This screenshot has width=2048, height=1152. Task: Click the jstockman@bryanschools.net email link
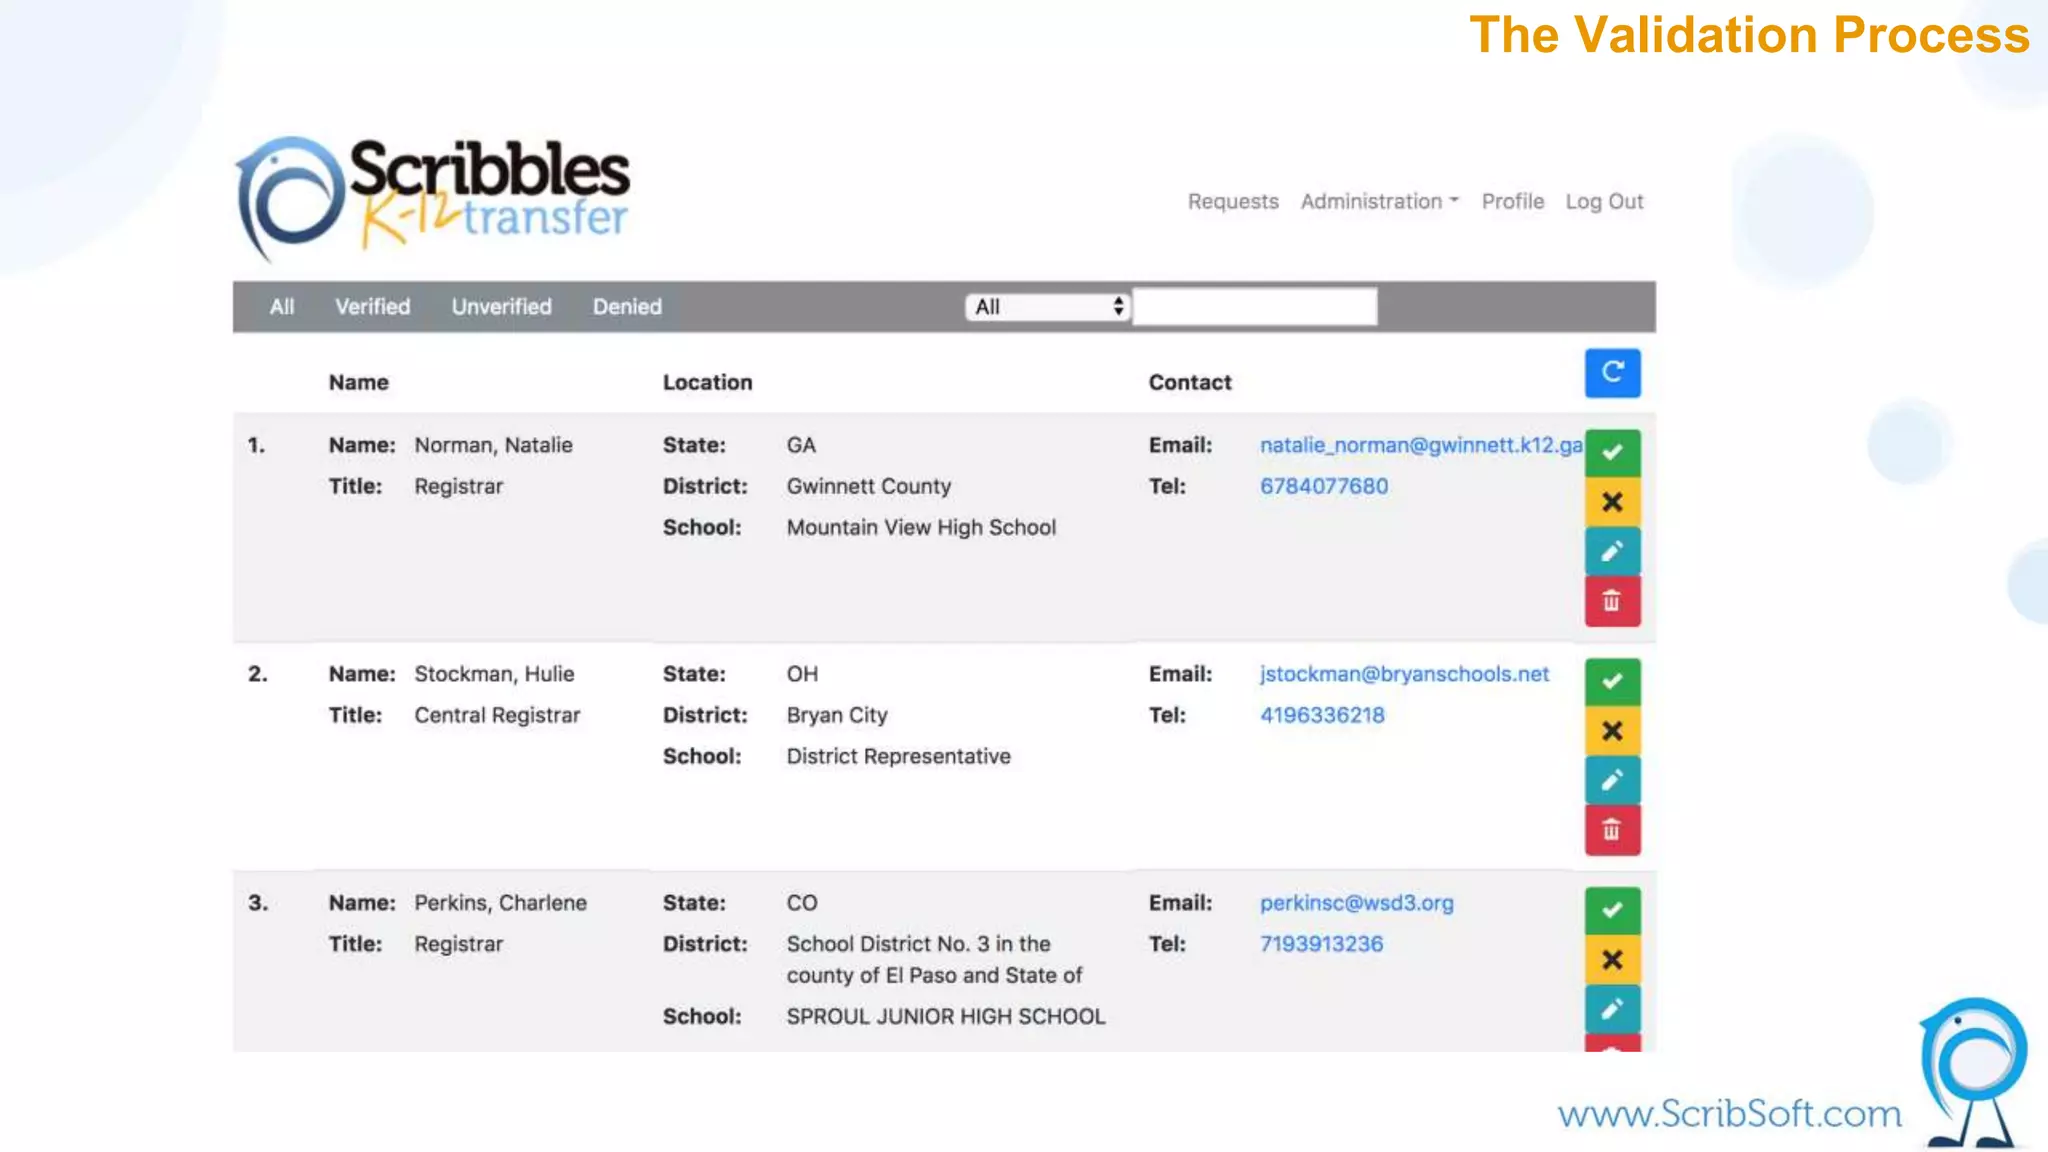pos(1404,674)
